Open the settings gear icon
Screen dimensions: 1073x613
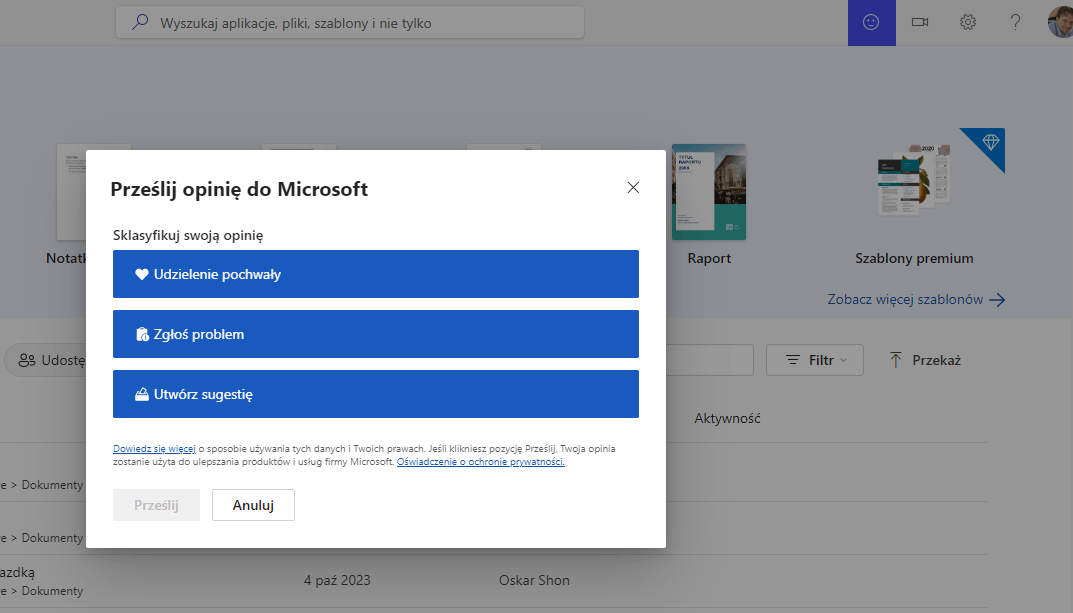[968, 23]
